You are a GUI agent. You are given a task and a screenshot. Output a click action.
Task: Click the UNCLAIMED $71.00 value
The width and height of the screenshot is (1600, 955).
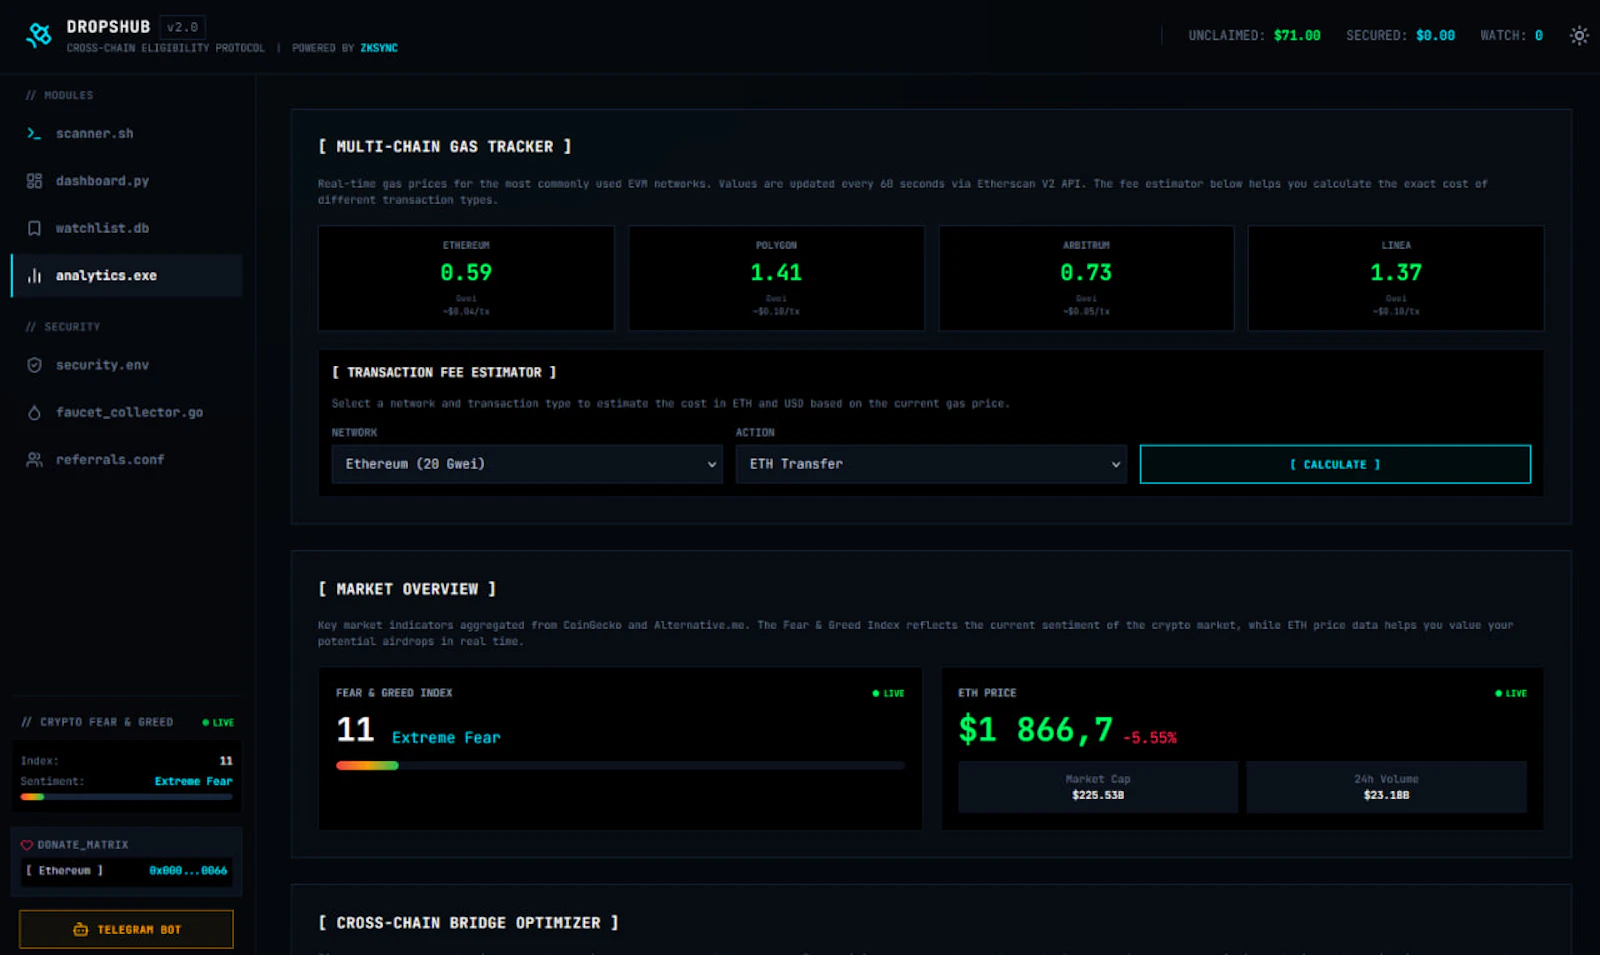click(1297, 35)
